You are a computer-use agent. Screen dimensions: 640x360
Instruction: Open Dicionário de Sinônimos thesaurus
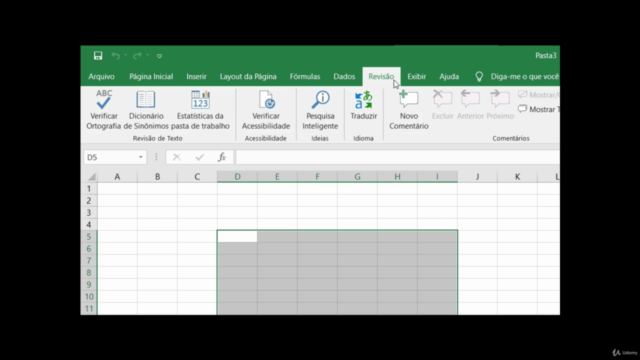pos(146,110)
